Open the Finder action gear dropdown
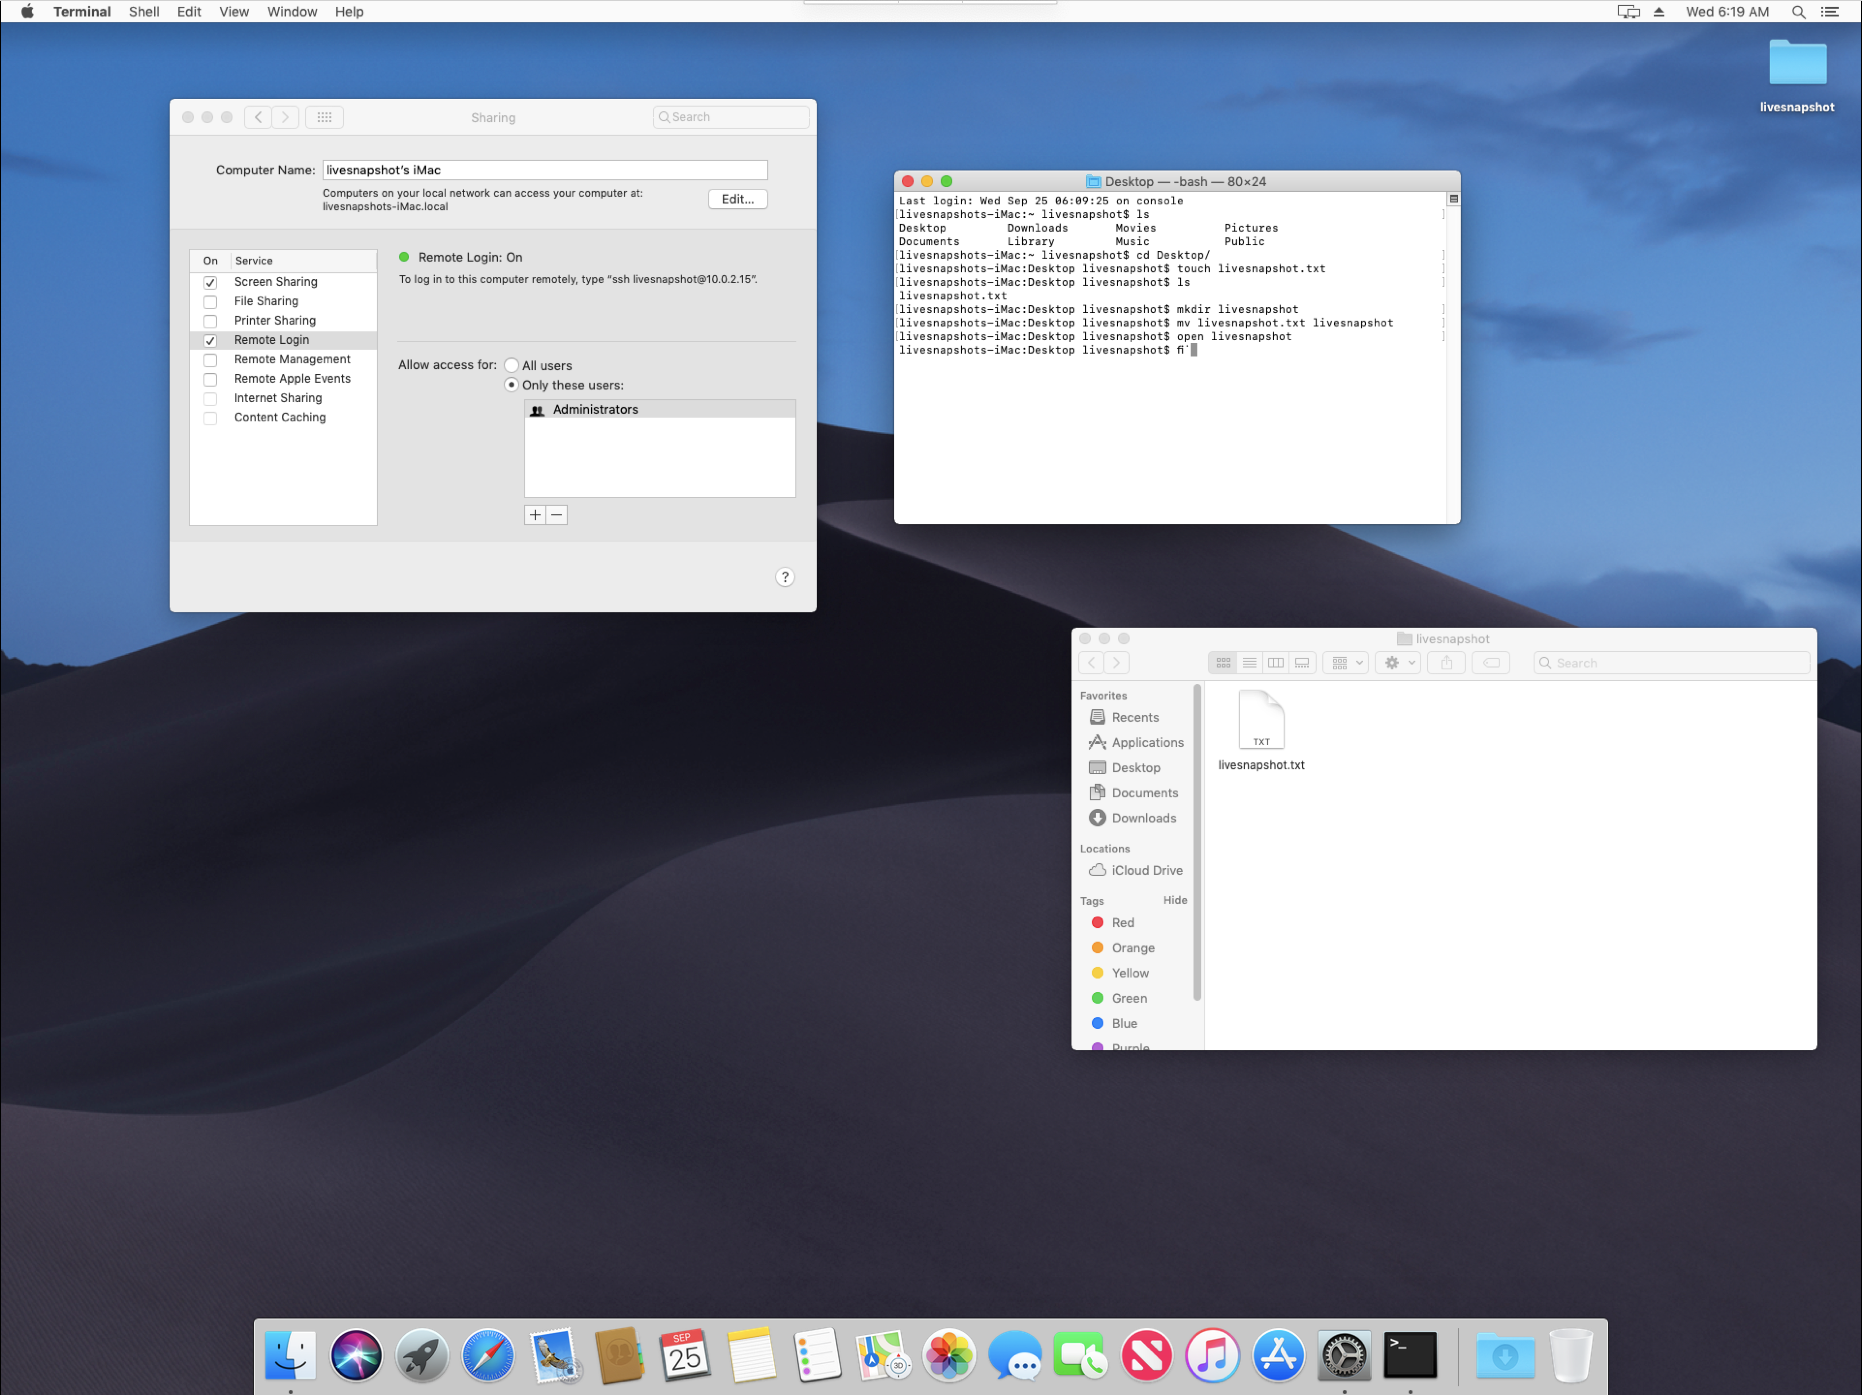This screenshot has width=1862, height=1395. tap(1398, 663)
